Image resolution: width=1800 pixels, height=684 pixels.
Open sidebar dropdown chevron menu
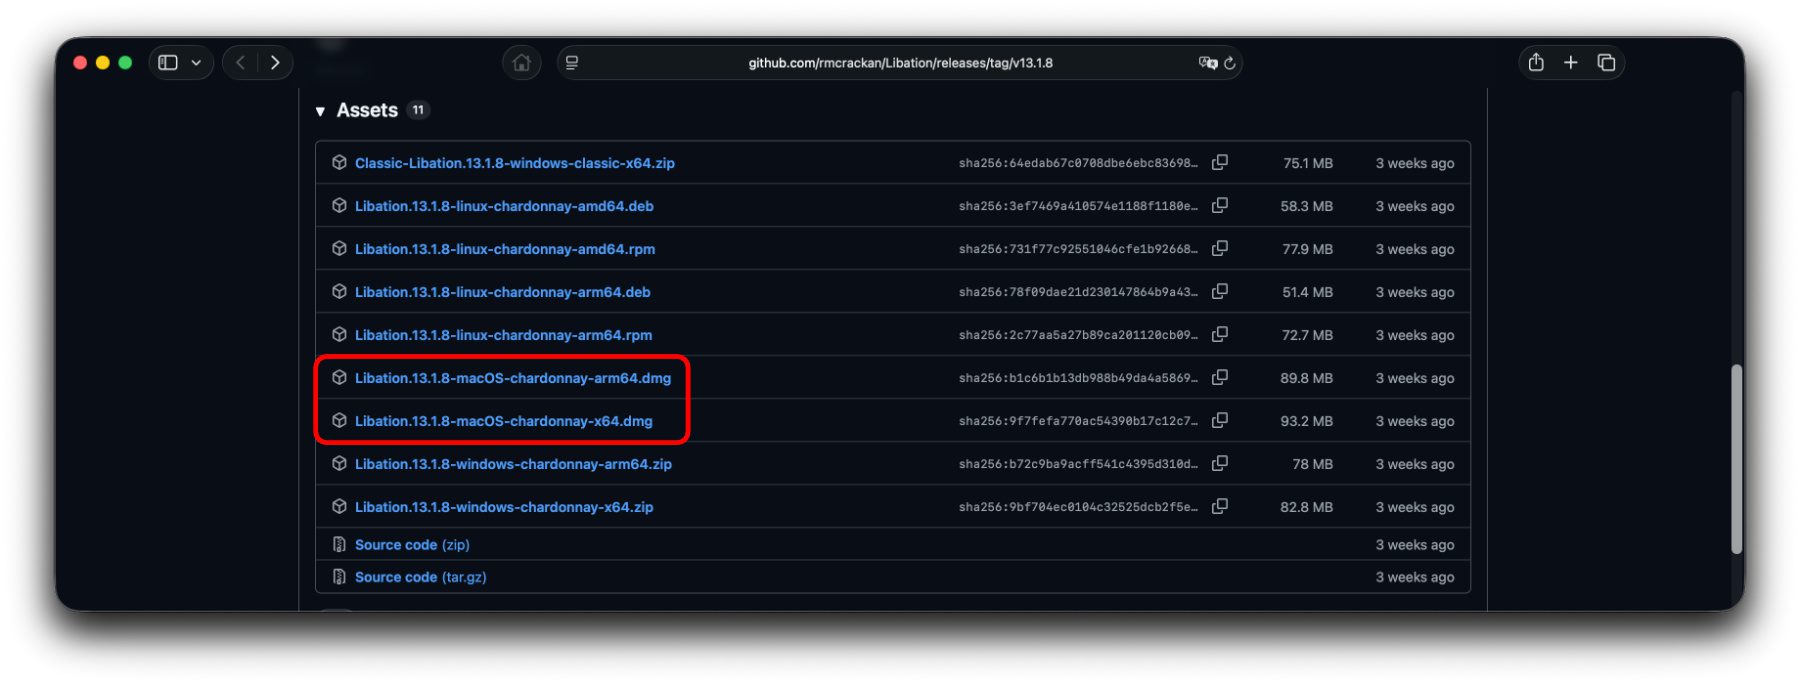(196, 62)
